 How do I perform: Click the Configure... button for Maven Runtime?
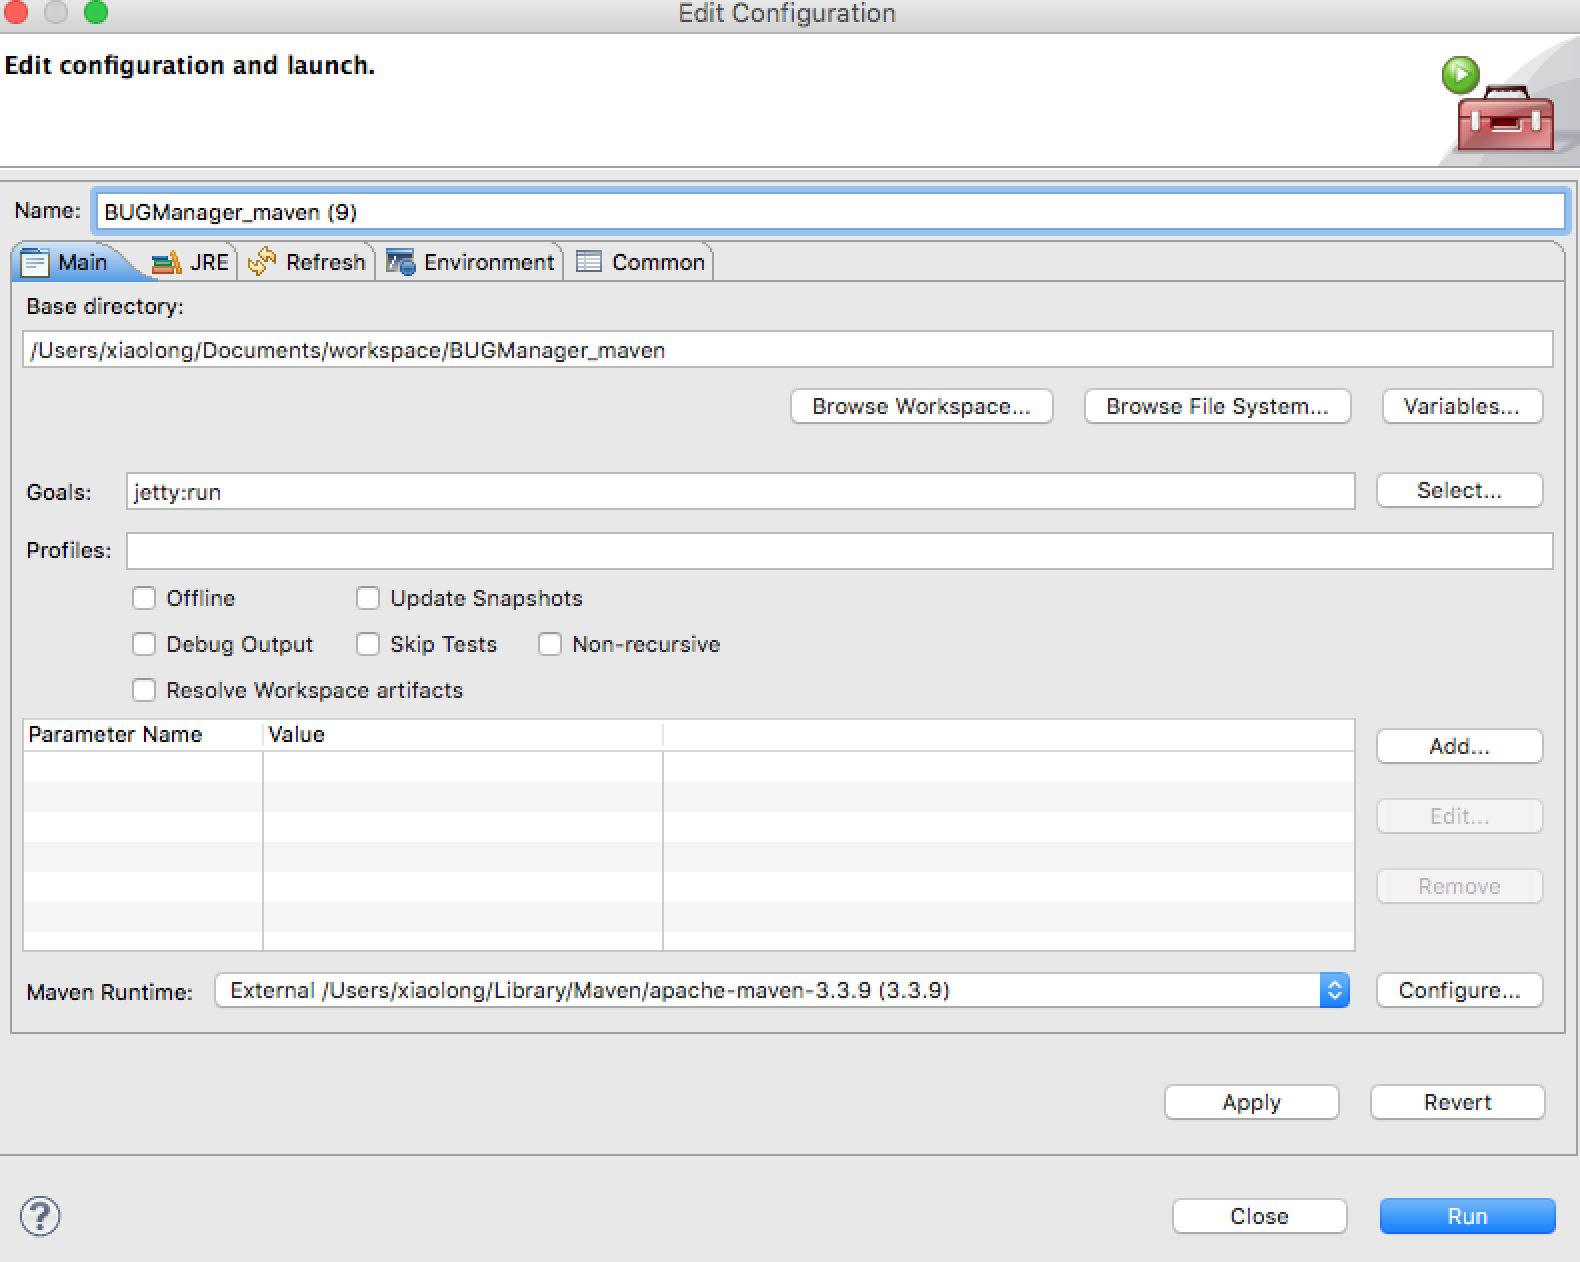tap(1459, 990)
